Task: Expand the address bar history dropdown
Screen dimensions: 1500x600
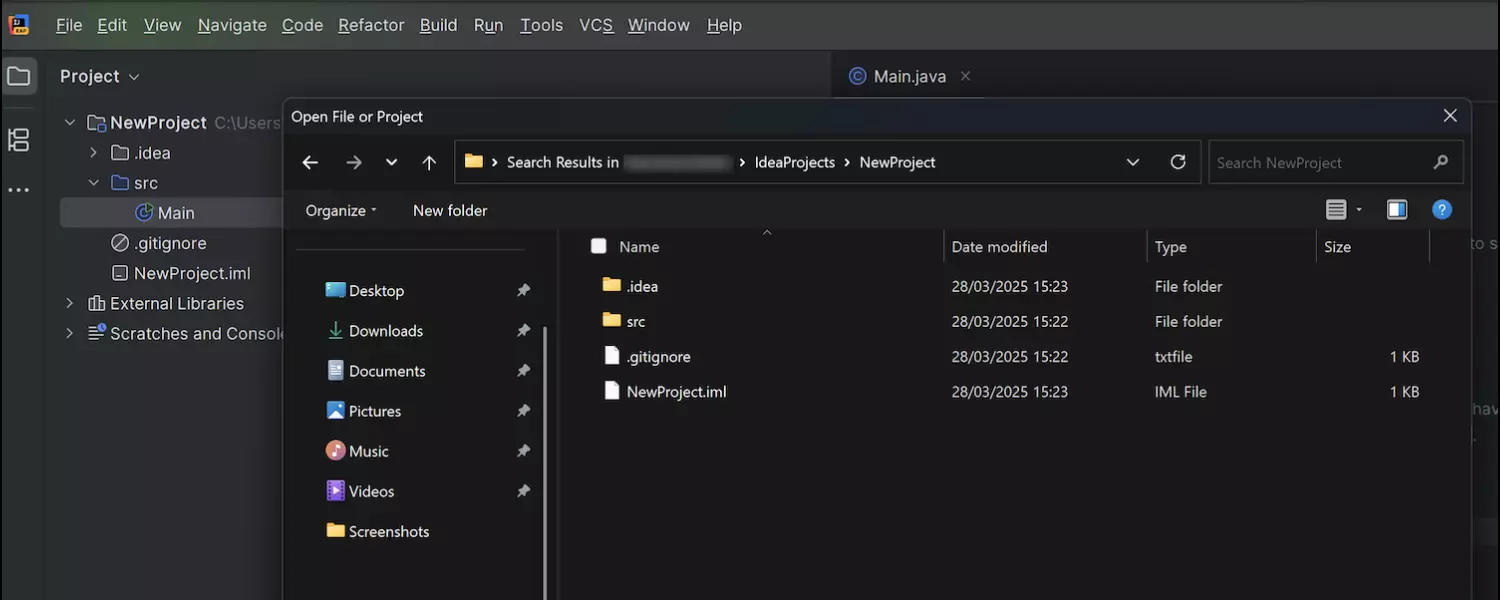Action: [x=1133, y=162]
